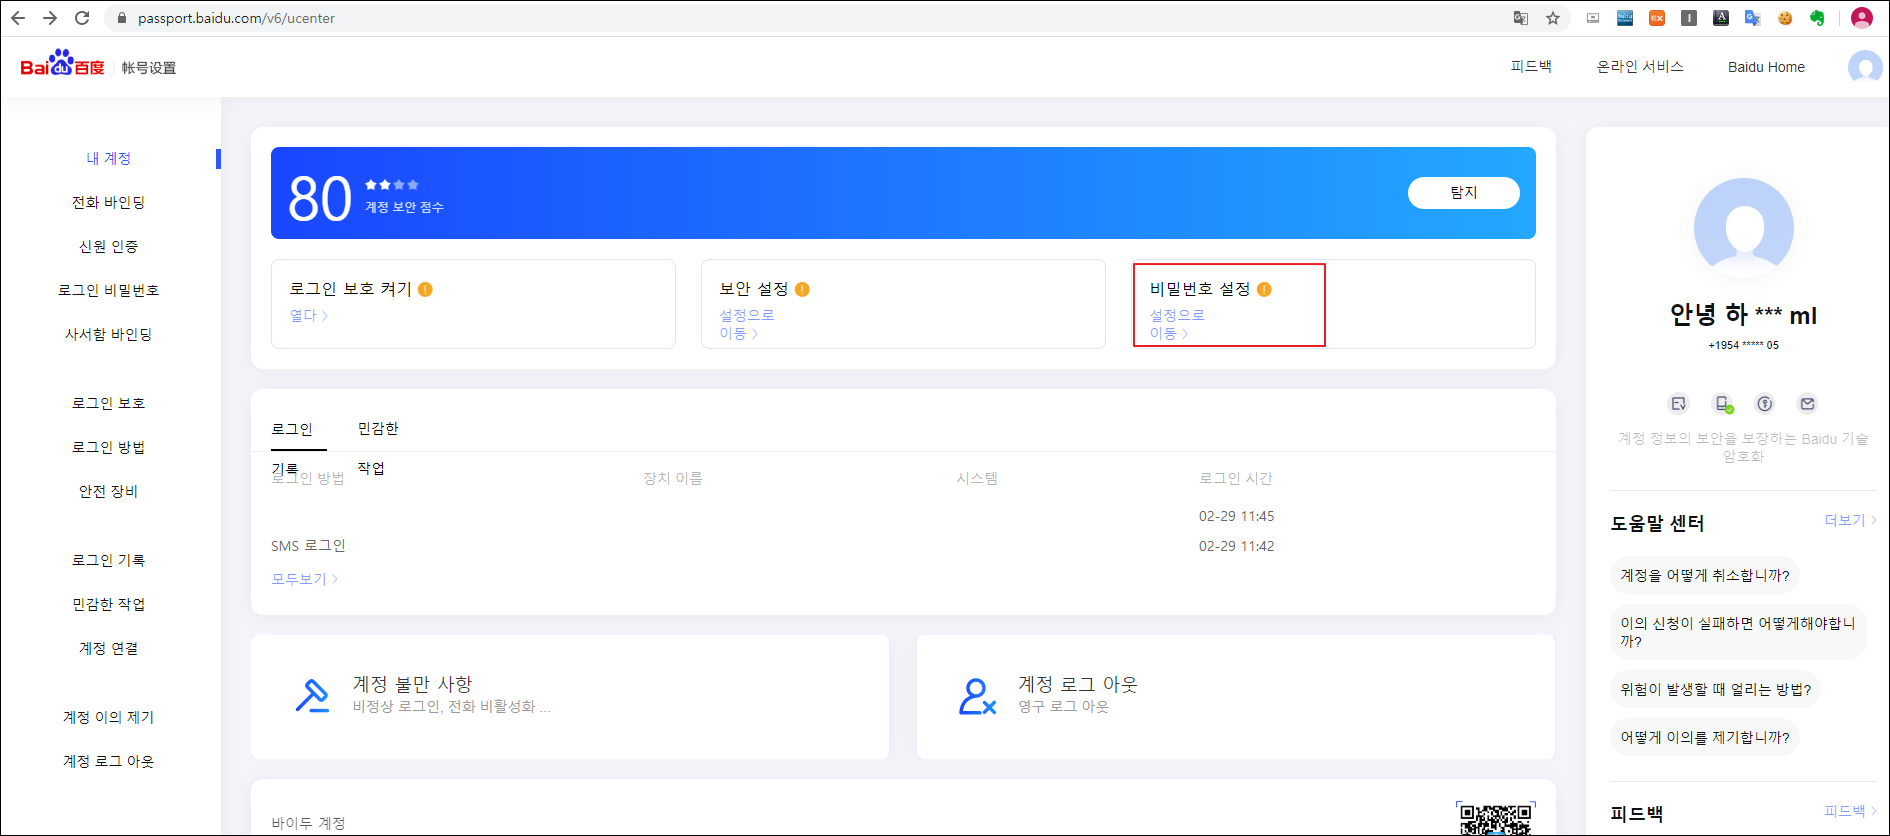Select 민감한 작업 in sidebar
1890x836 pixels.
[x=108, y=604]
